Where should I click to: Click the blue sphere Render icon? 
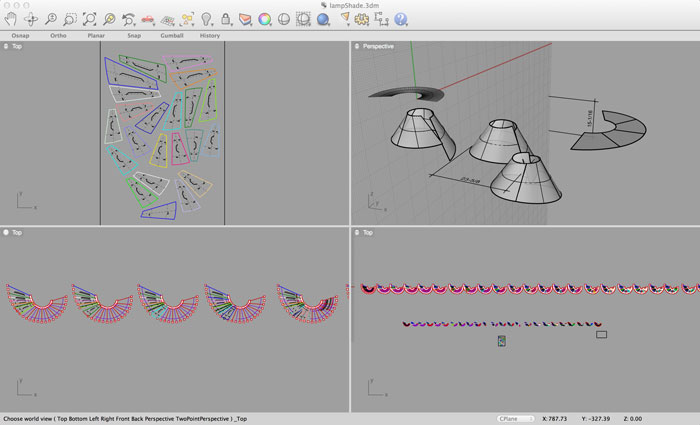323,19
